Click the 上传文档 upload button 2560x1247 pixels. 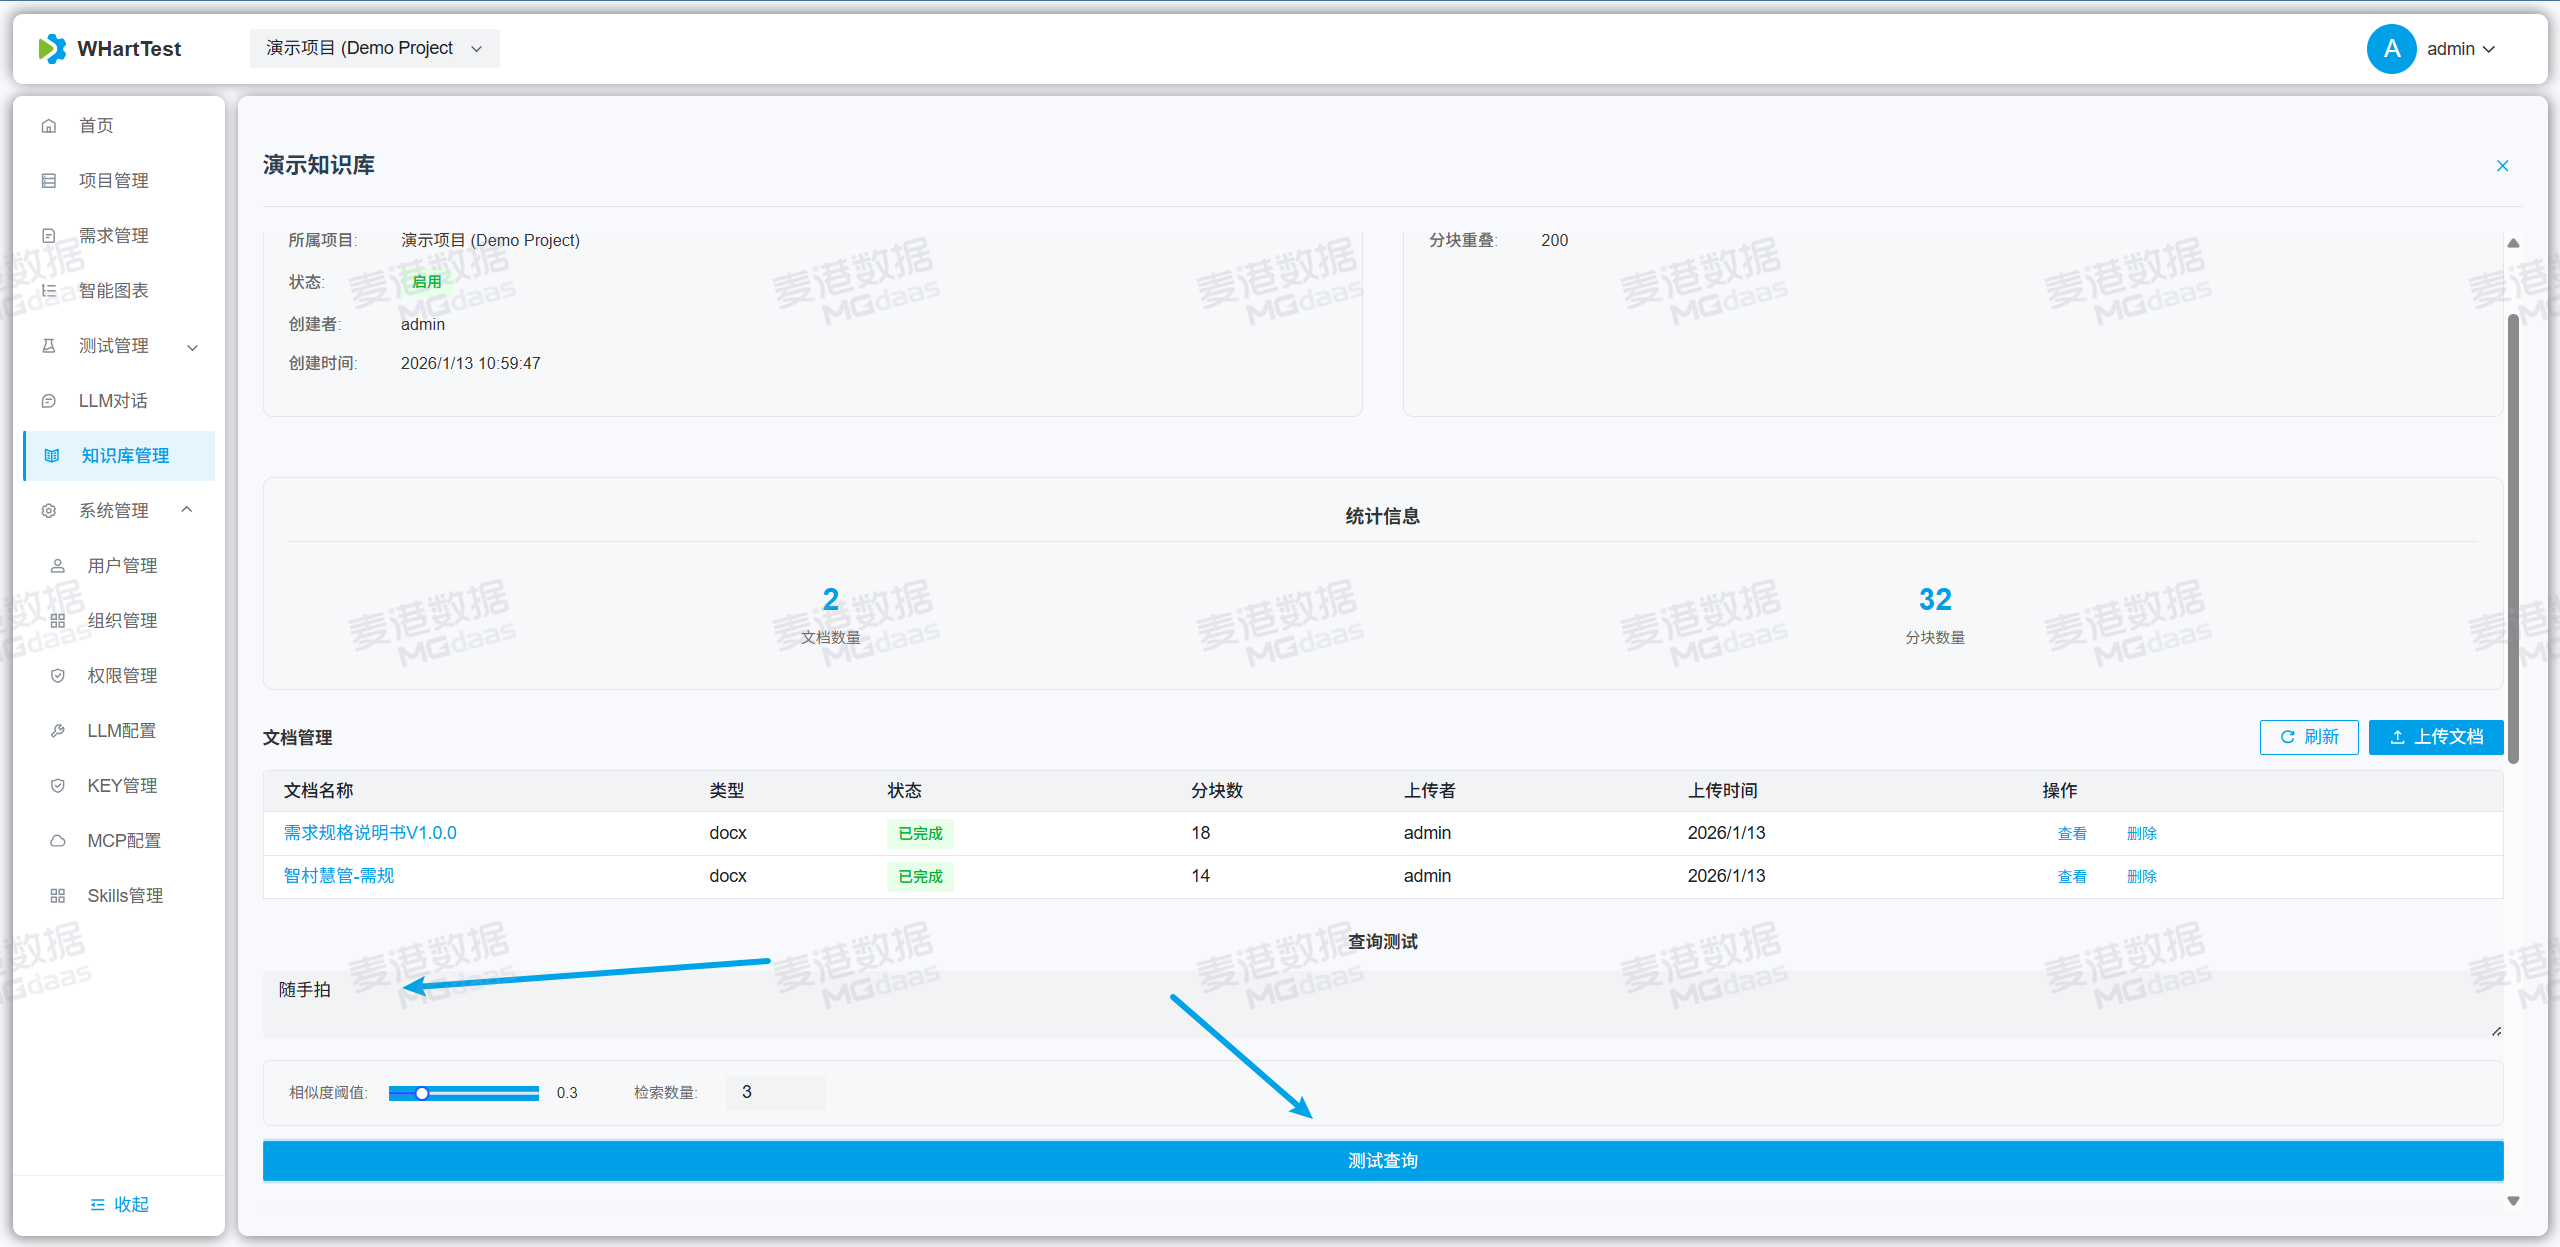coord(2436,737)
